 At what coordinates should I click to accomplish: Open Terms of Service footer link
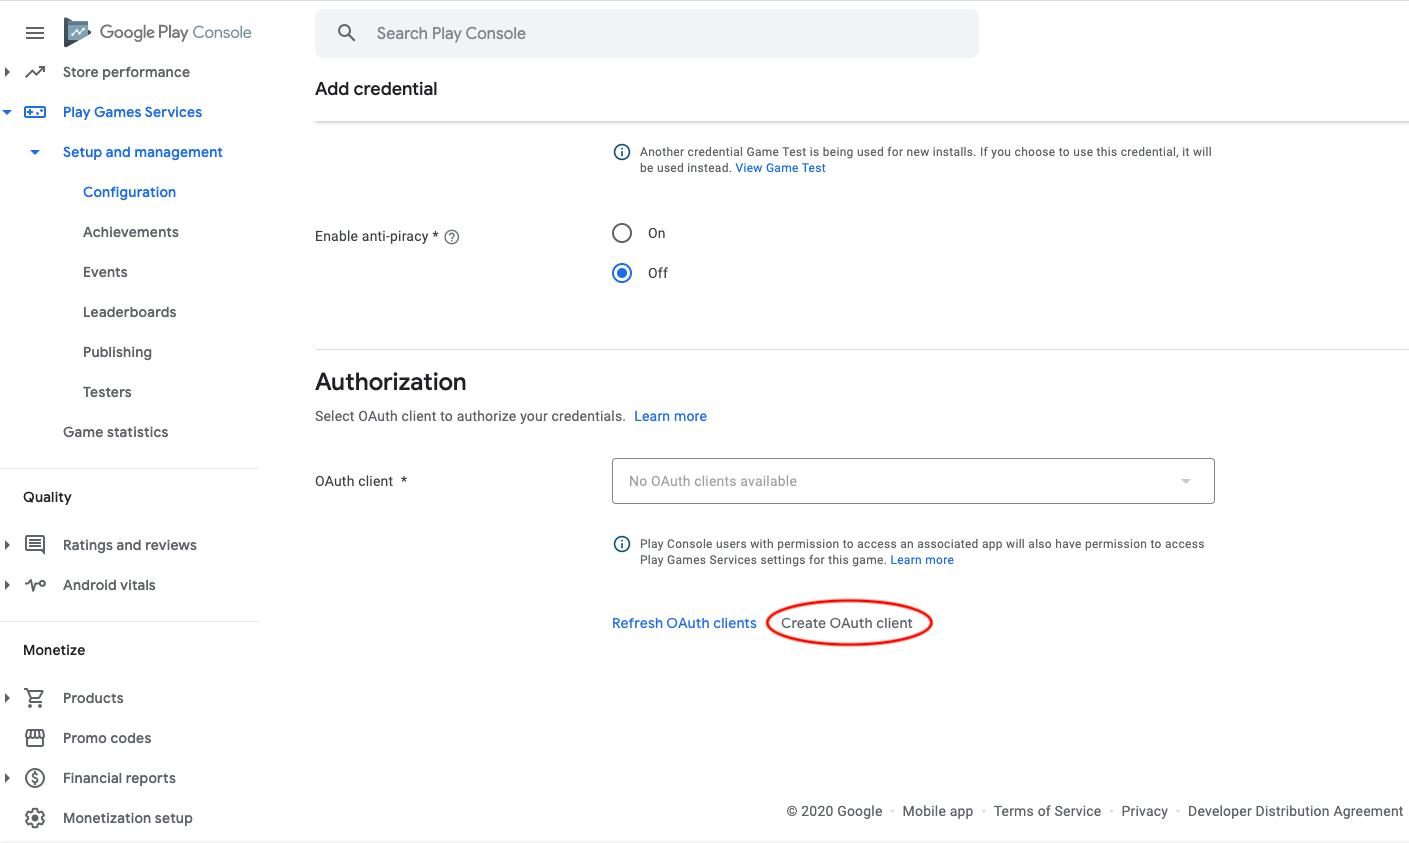click(x=1047, y=811)
